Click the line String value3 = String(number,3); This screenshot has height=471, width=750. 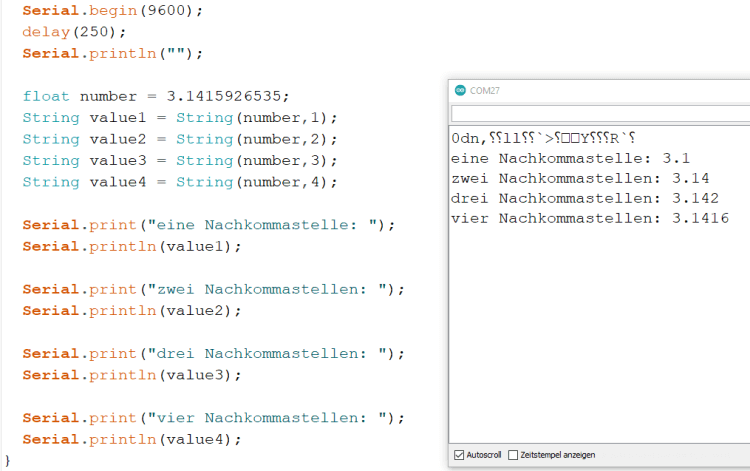click(180, 161)
